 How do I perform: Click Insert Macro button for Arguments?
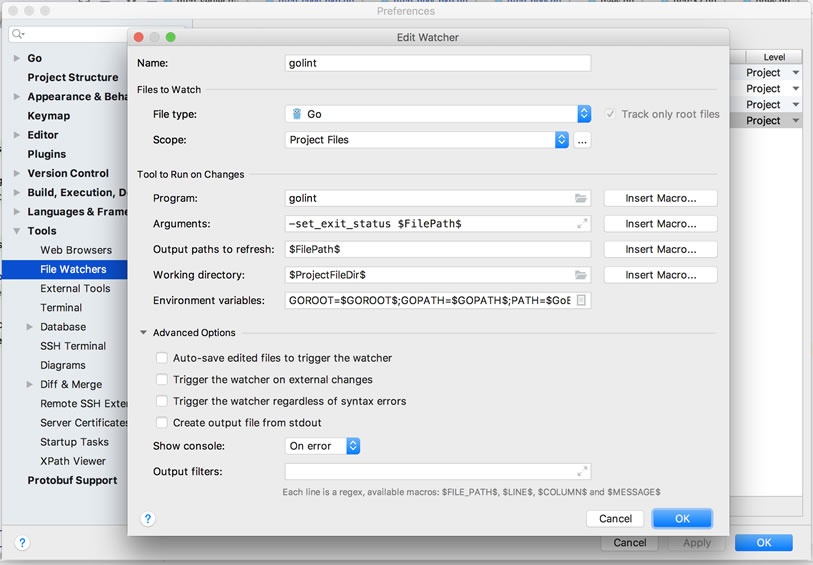coord(660,224)
